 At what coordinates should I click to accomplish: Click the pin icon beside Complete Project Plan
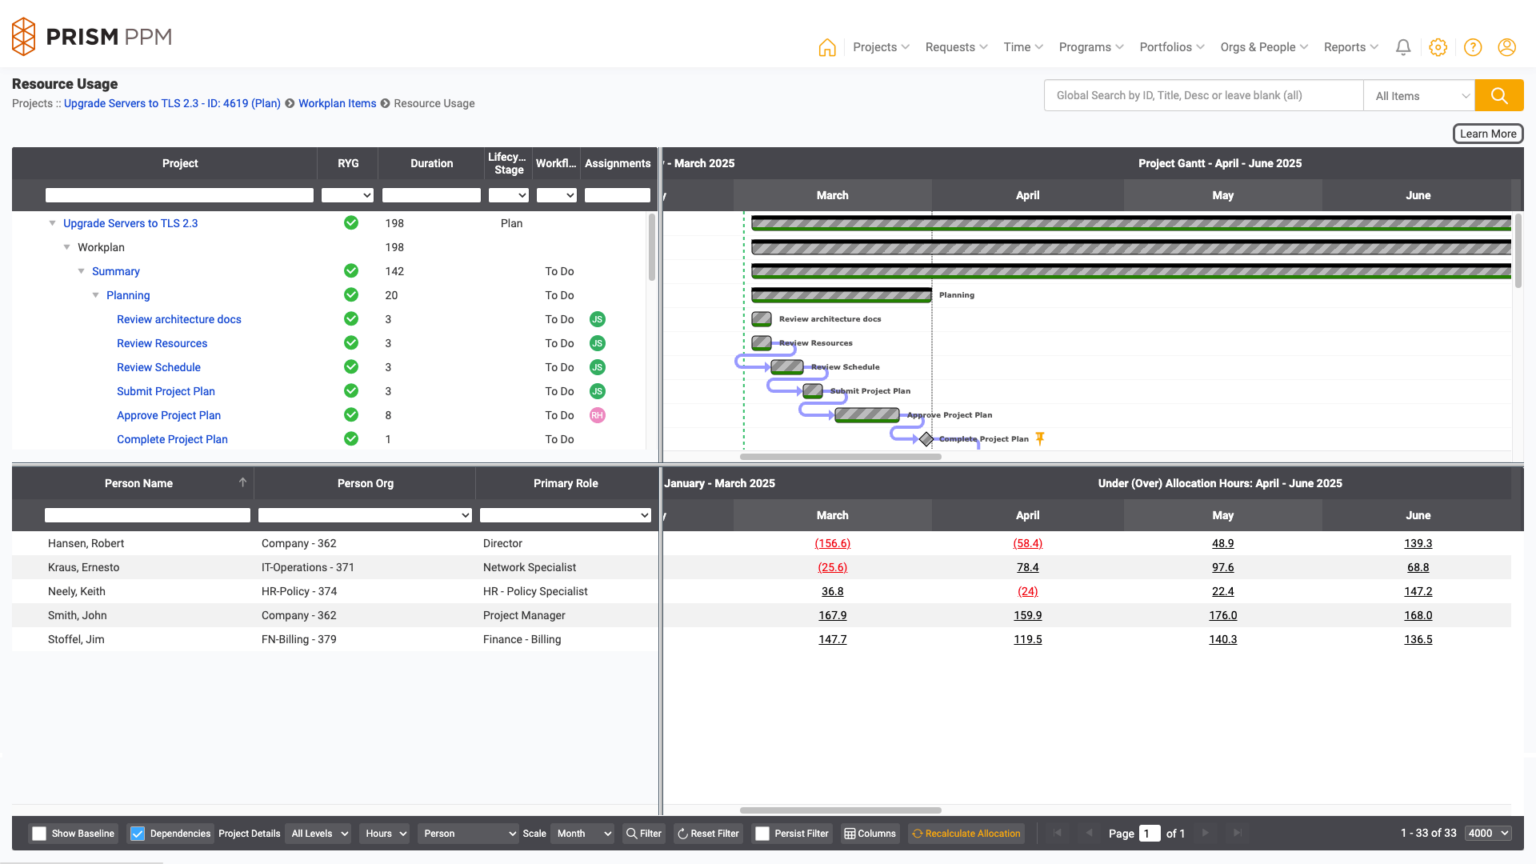1040,438
